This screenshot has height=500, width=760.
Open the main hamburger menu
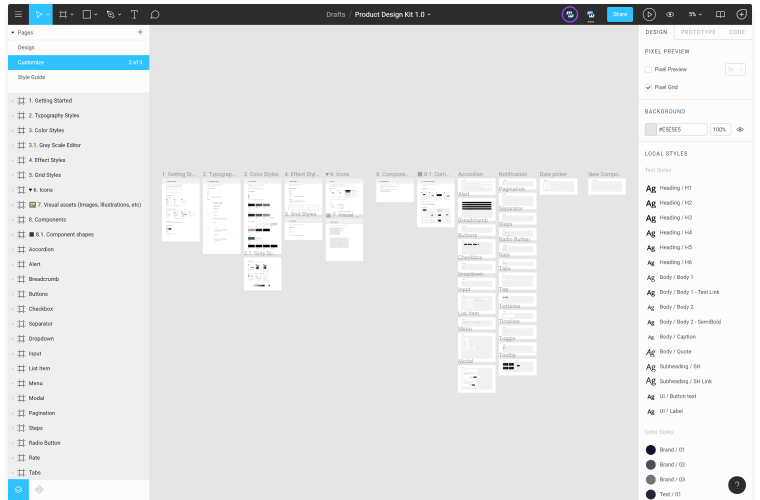(18, 15)
